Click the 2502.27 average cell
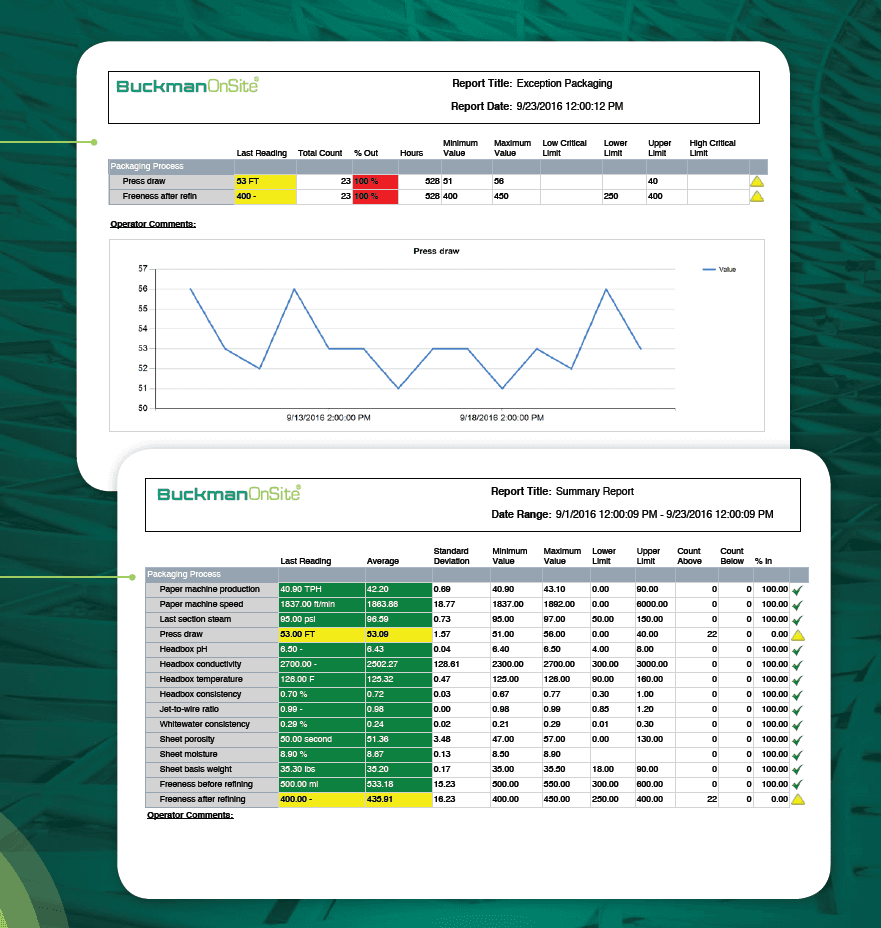This screenshot has height=928, width=881. click(x=399, y=664)
